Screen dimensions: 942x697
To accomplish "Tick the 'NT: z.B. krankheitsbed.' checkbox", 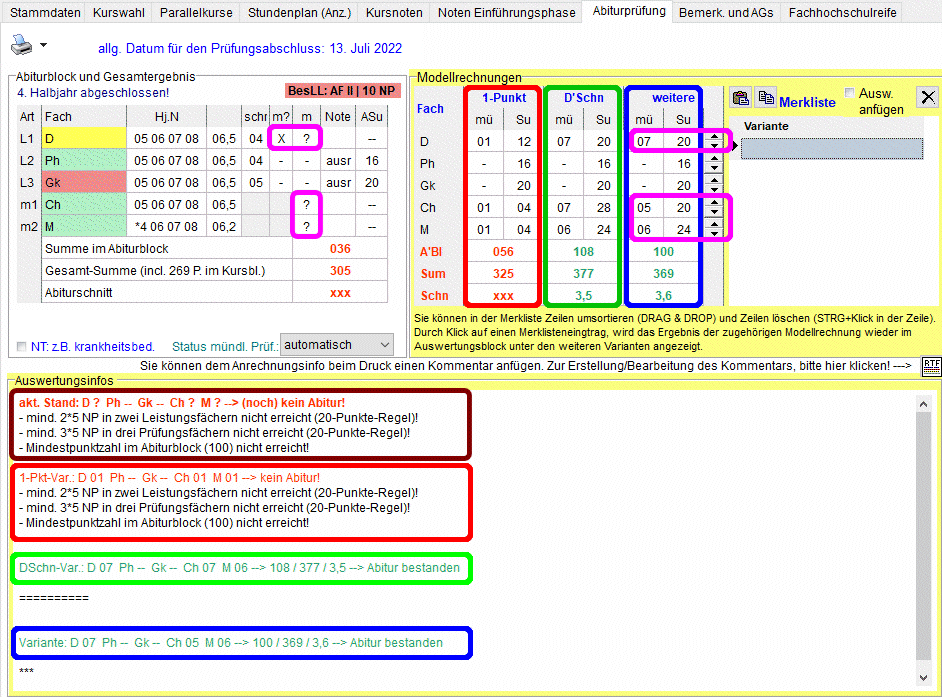I will click(x=22, y=347).
